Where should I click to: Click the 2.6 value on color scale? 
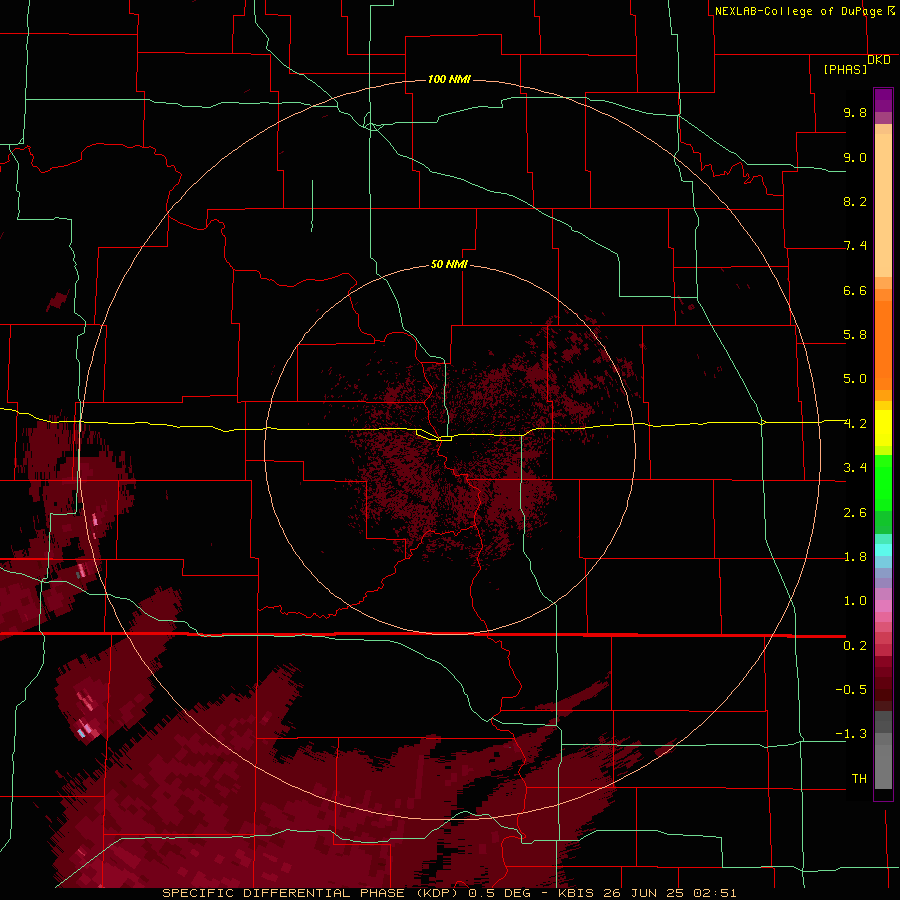855,513
